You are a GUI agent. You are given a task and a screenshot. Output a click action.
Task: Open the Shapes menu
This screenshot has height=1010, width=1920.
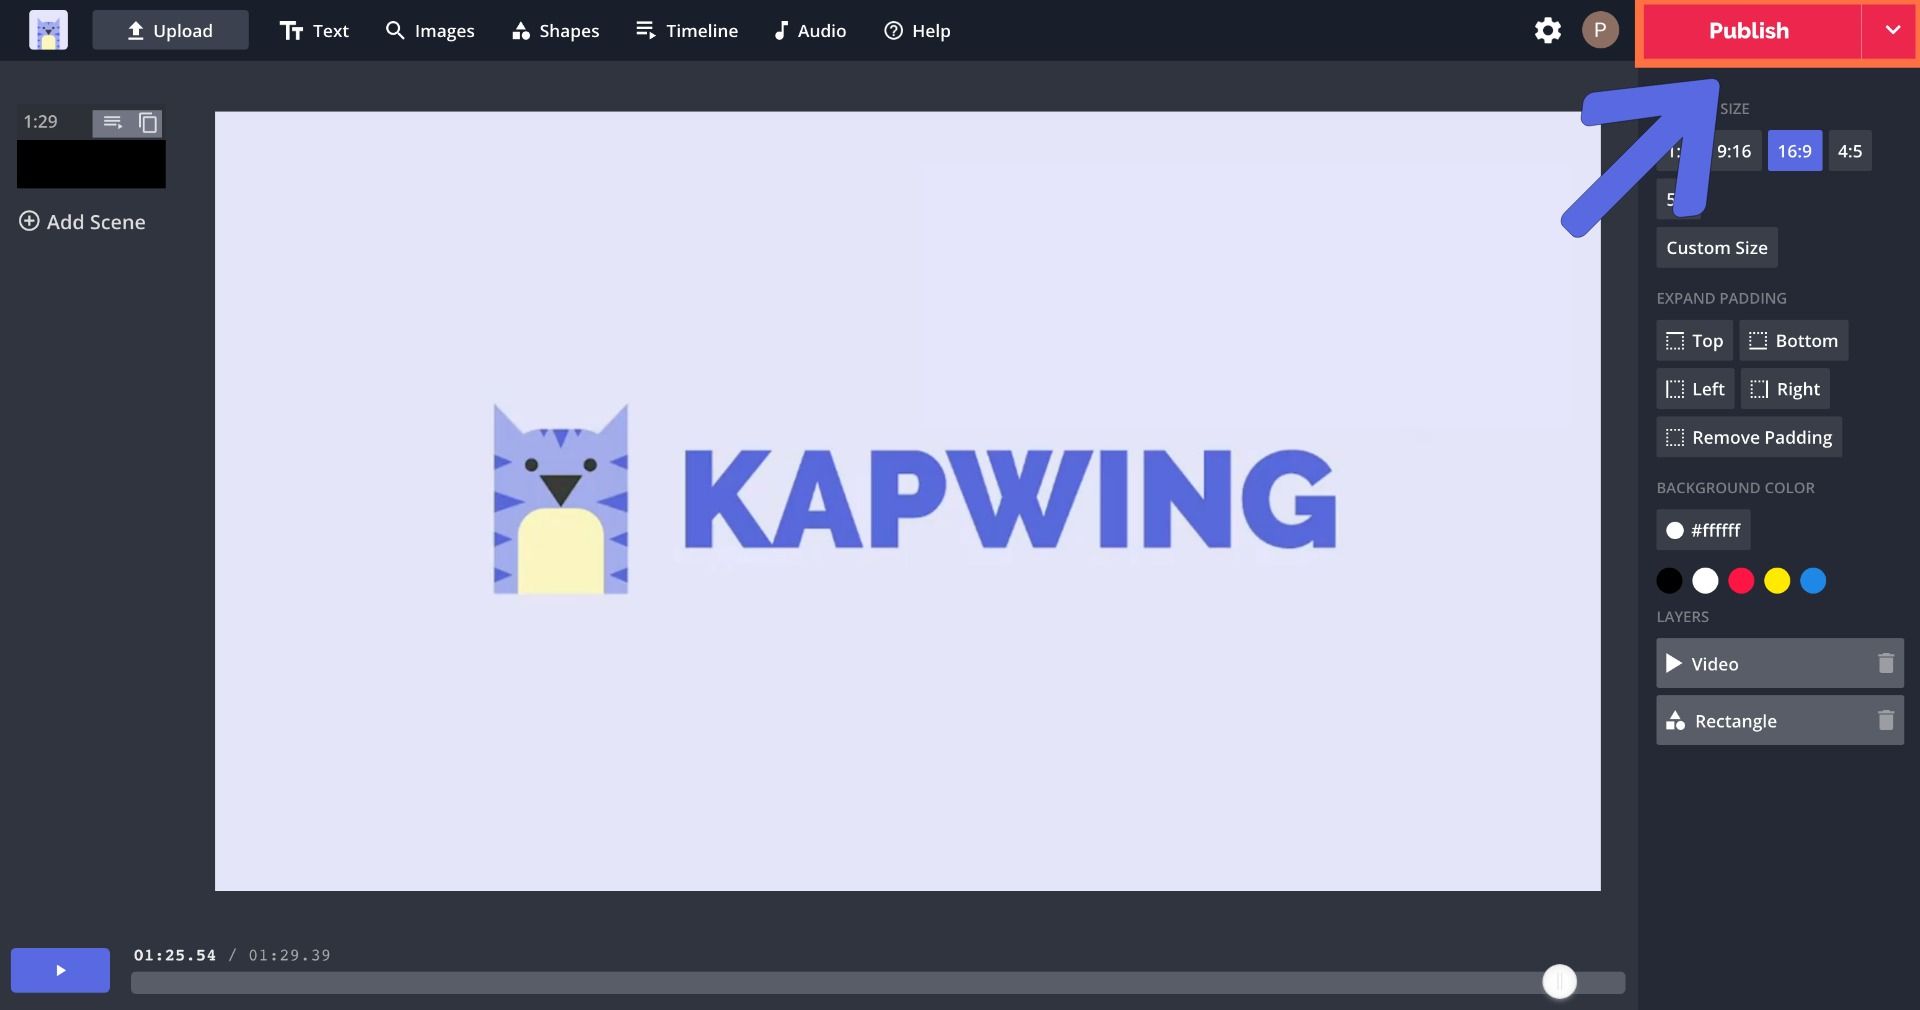coord(555,31)
